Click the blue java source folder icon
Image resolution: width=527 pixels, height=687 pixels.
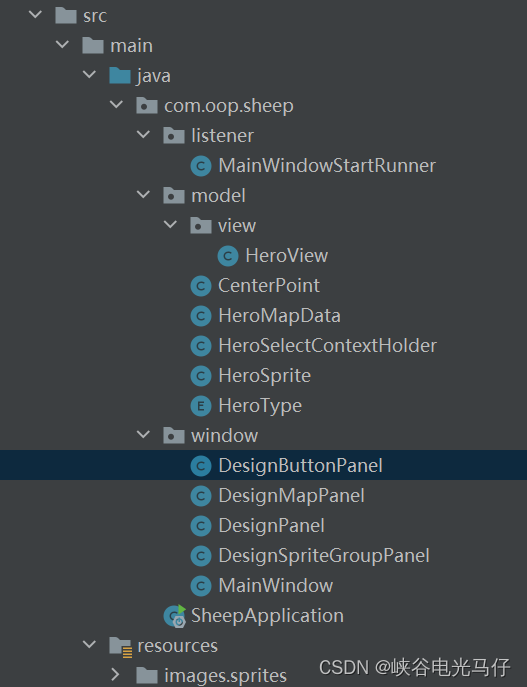pos(120,75)
